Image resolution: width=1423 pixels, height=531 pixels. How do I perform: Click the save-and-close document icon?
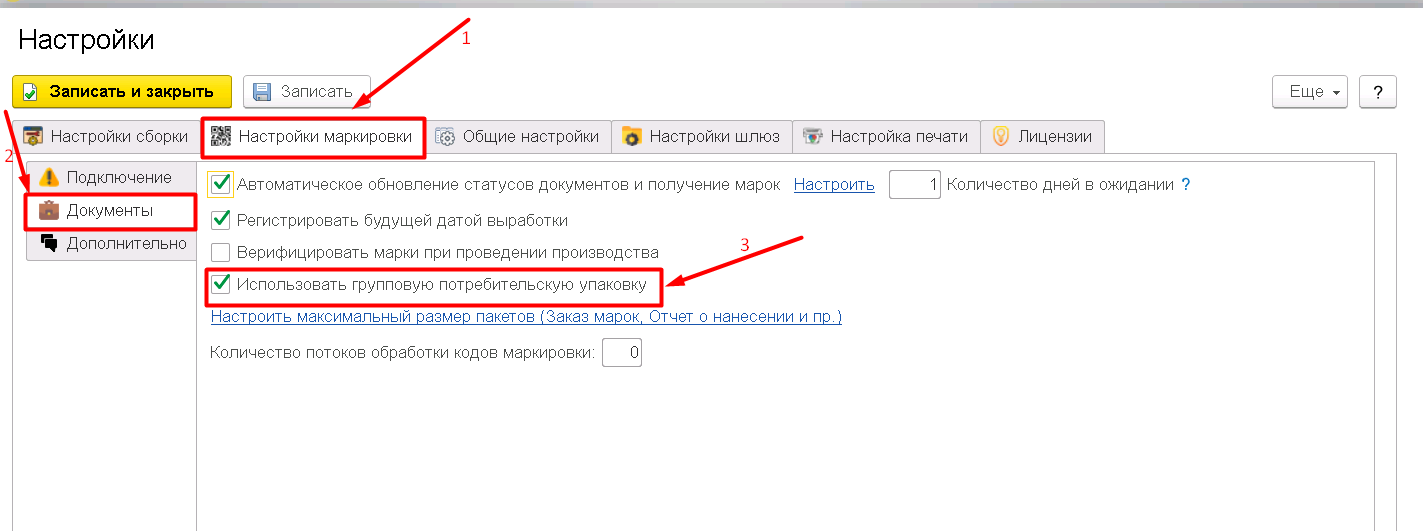point(30,92)
